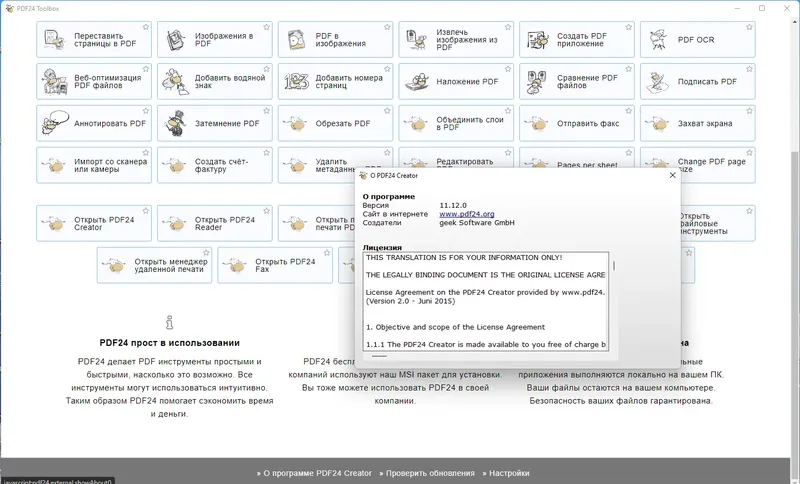Screen dimensions: 800x484
Task: Favorite the Изображения в PDF tile star
Action: click(266, 27)
